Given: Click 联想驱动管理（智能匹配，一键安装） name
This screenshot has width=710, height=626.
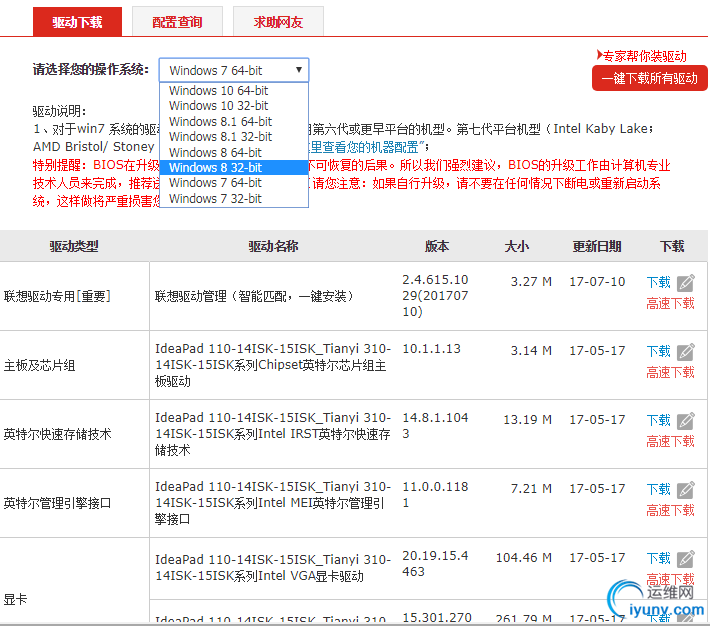Looking at the screenshot, I should [254, 296].
